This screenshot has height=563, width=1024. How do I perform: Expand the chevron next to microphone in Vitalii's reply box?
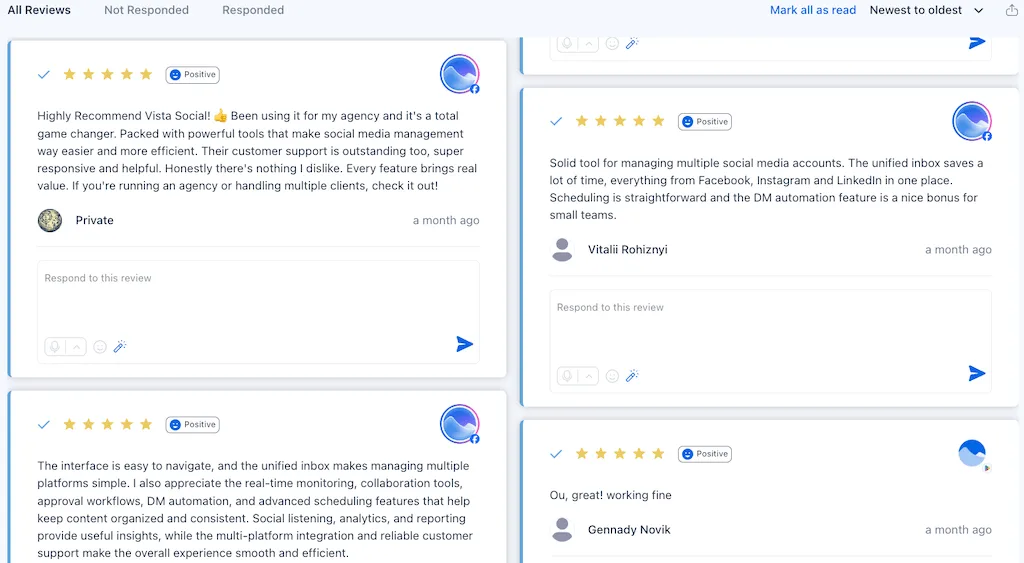pyautogui.click(x=588, y=376)
